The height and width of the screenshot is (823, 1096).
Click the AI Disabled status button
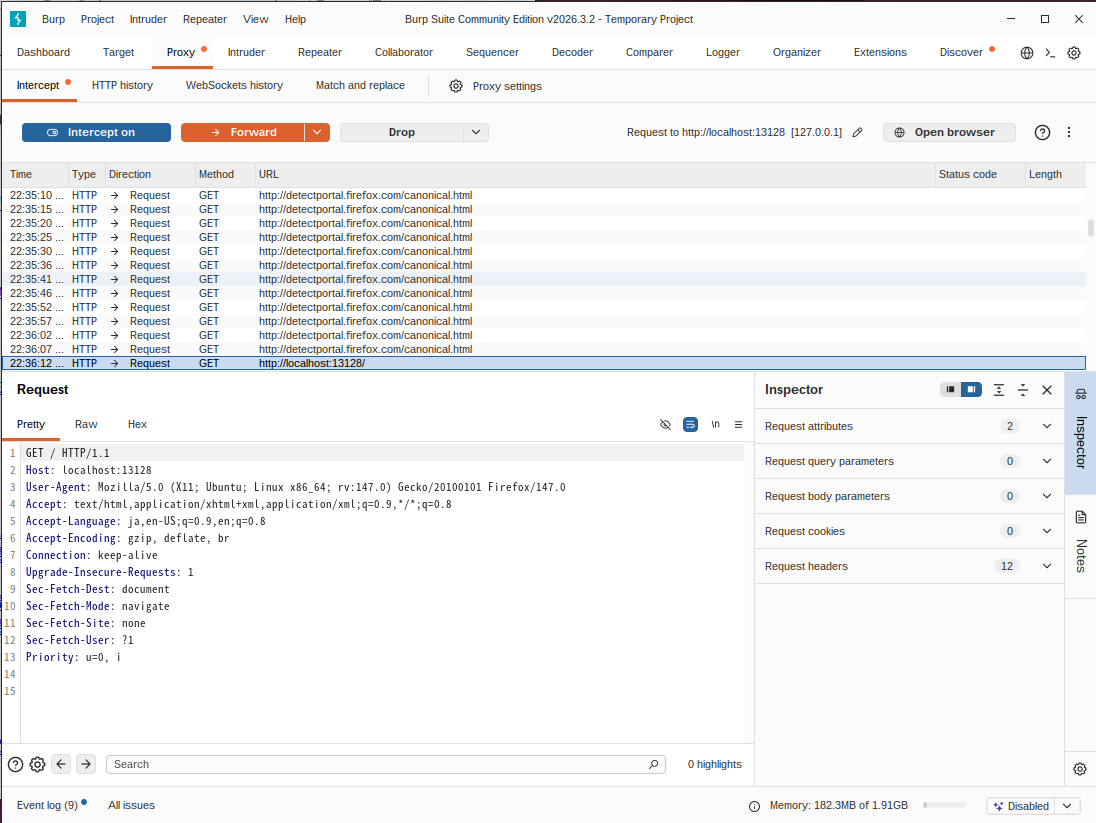pyautogui.click(x=1021, y=806)
